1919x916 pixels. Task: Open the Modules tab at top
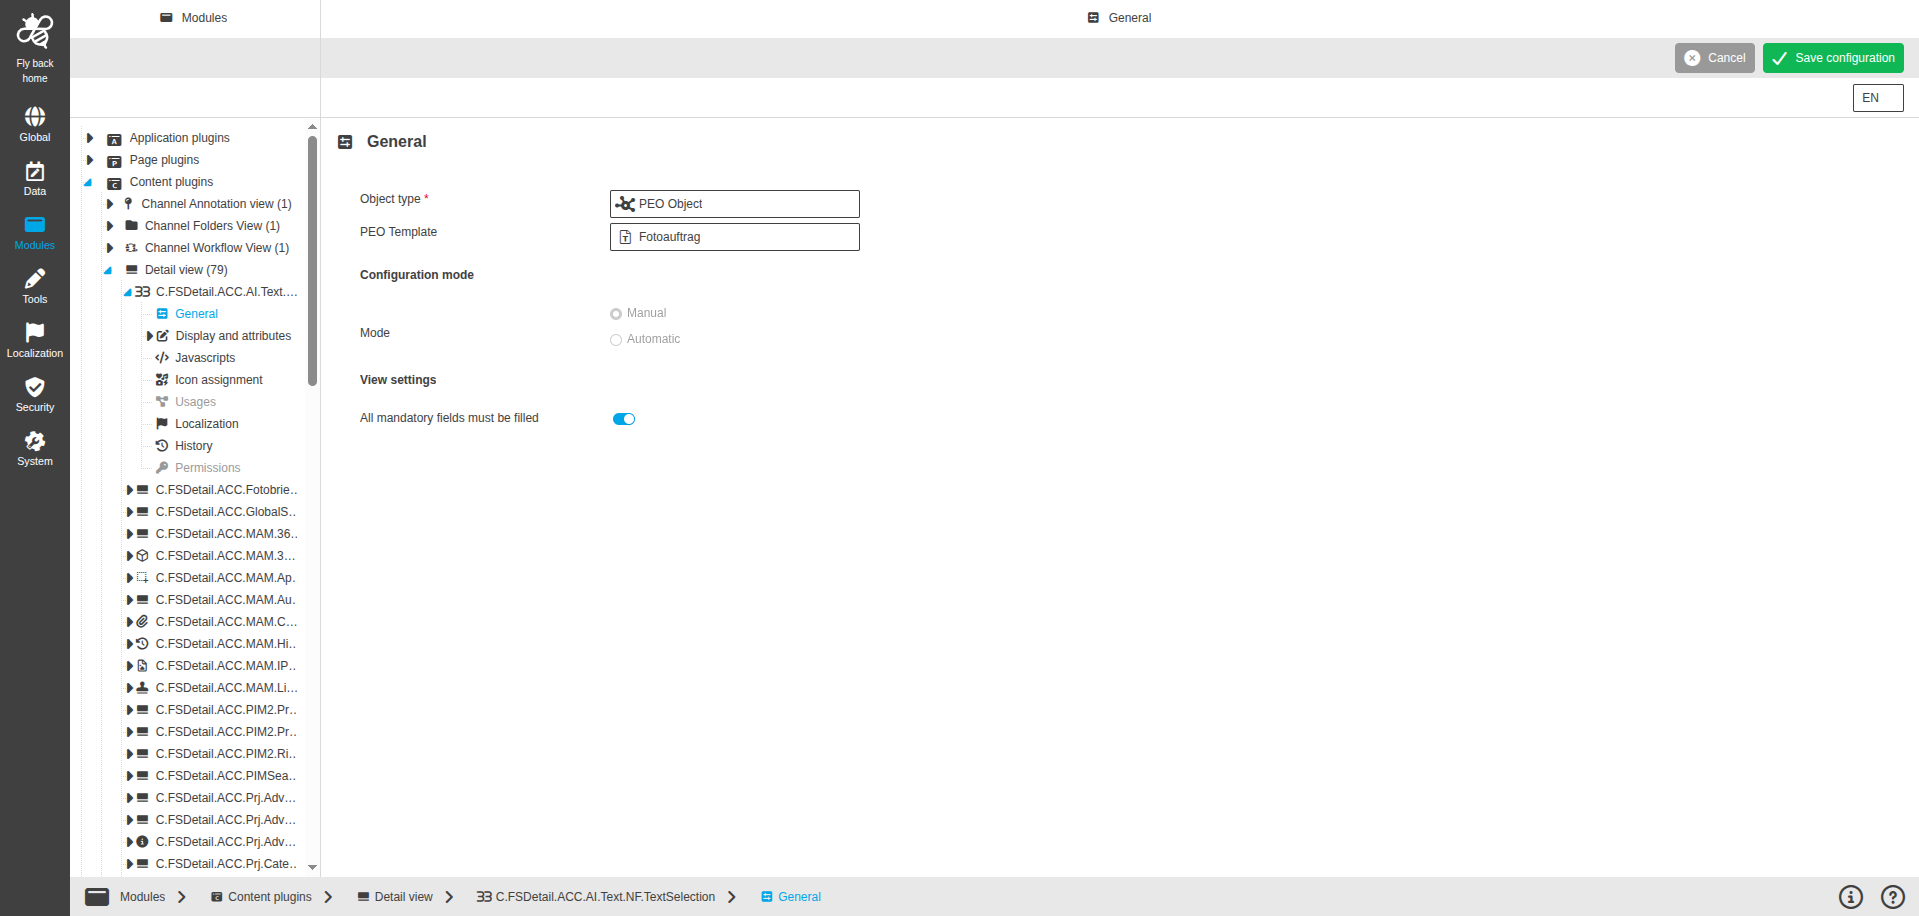point(194,18)
